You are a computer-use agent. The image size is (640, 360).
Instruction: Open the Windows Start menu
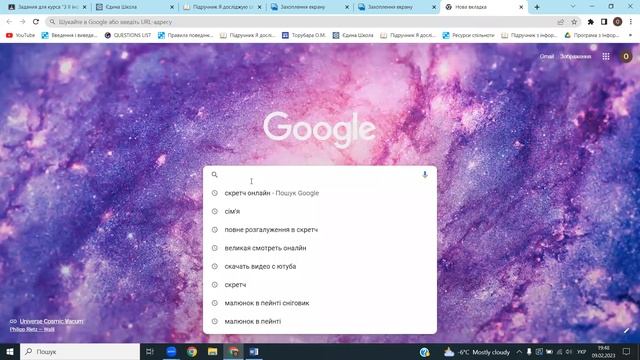pos(10,351)
